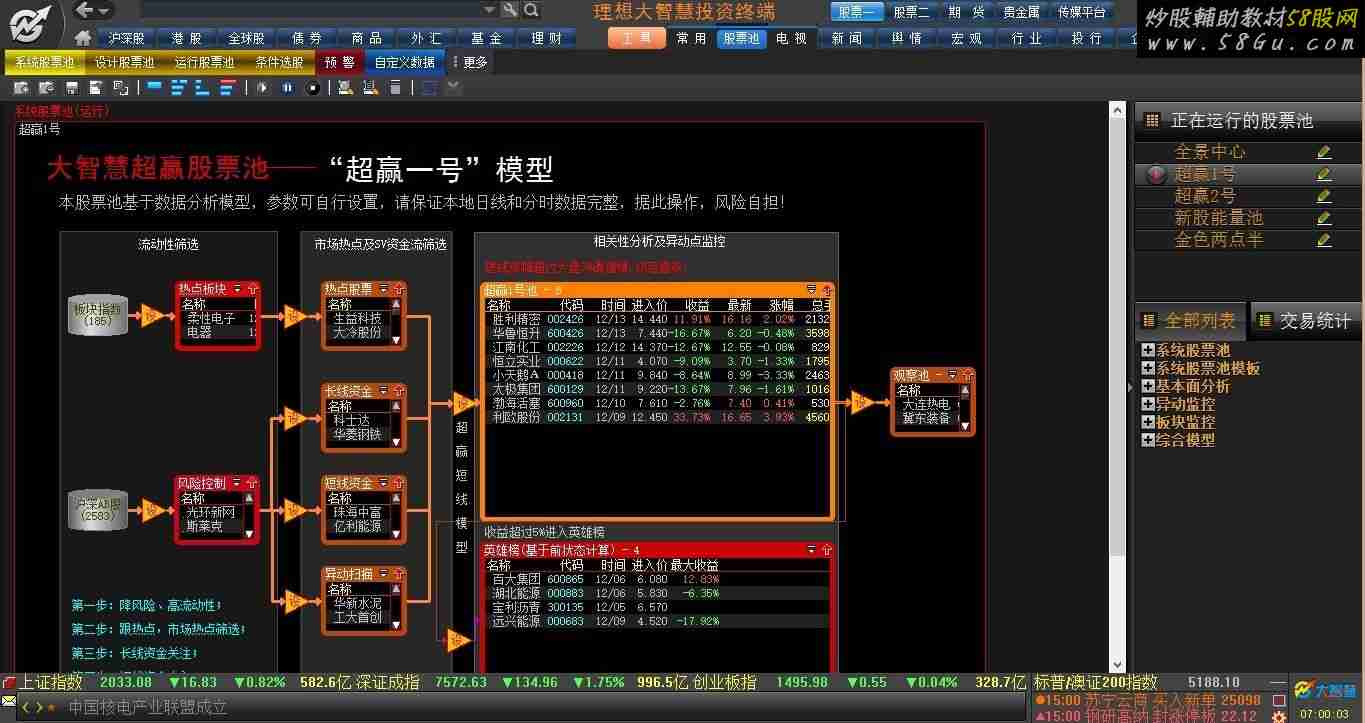Expand the 异动监控 tree node

tap(1148, 404)
